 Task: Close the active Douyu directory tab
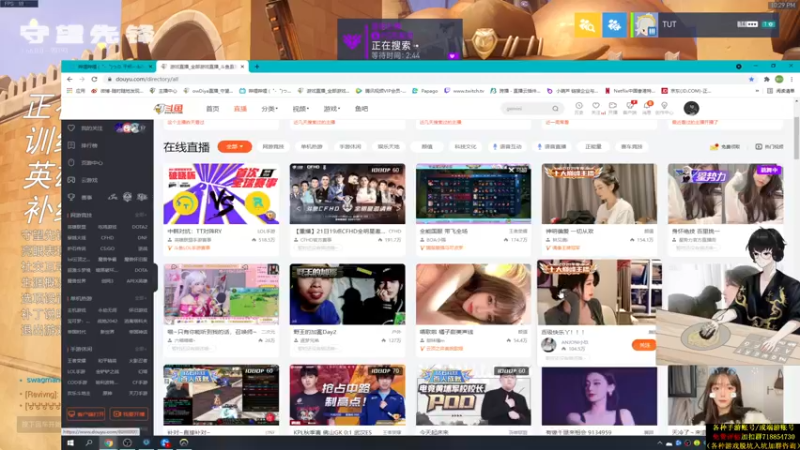click(242, 66)
